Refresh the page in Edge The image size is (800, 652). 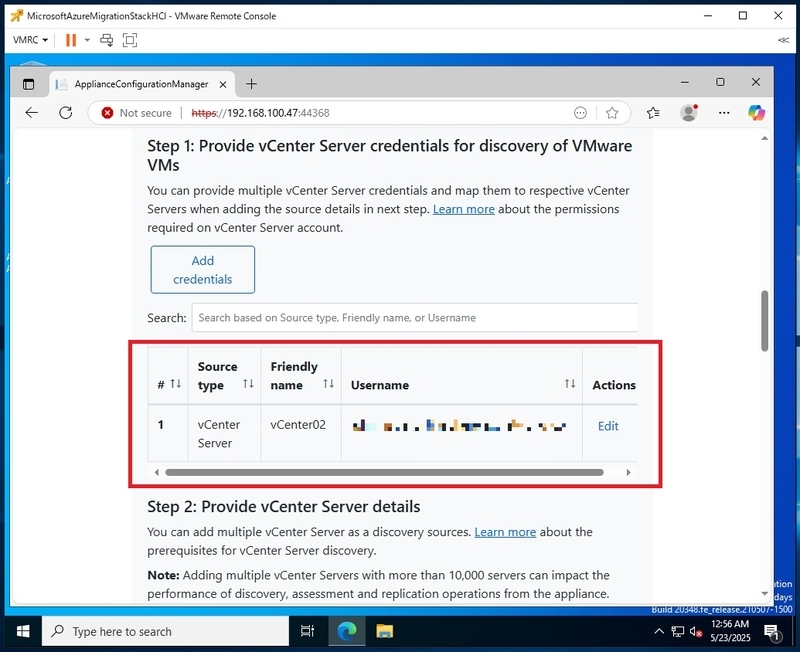(66, 113)
